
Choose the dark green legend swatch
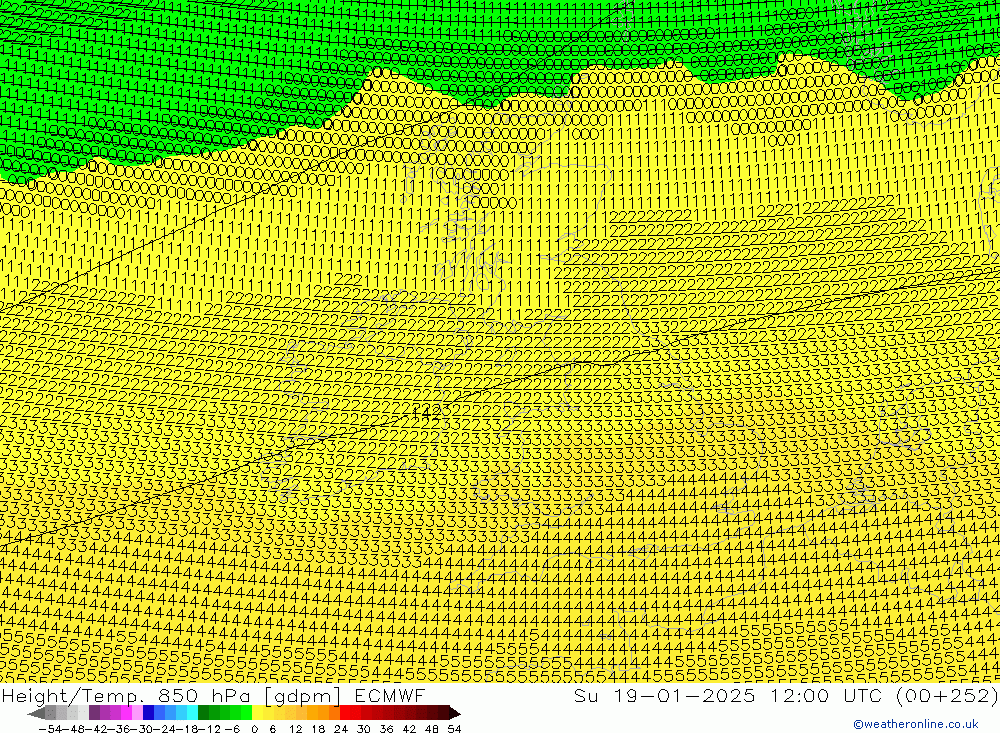[204, 713]
